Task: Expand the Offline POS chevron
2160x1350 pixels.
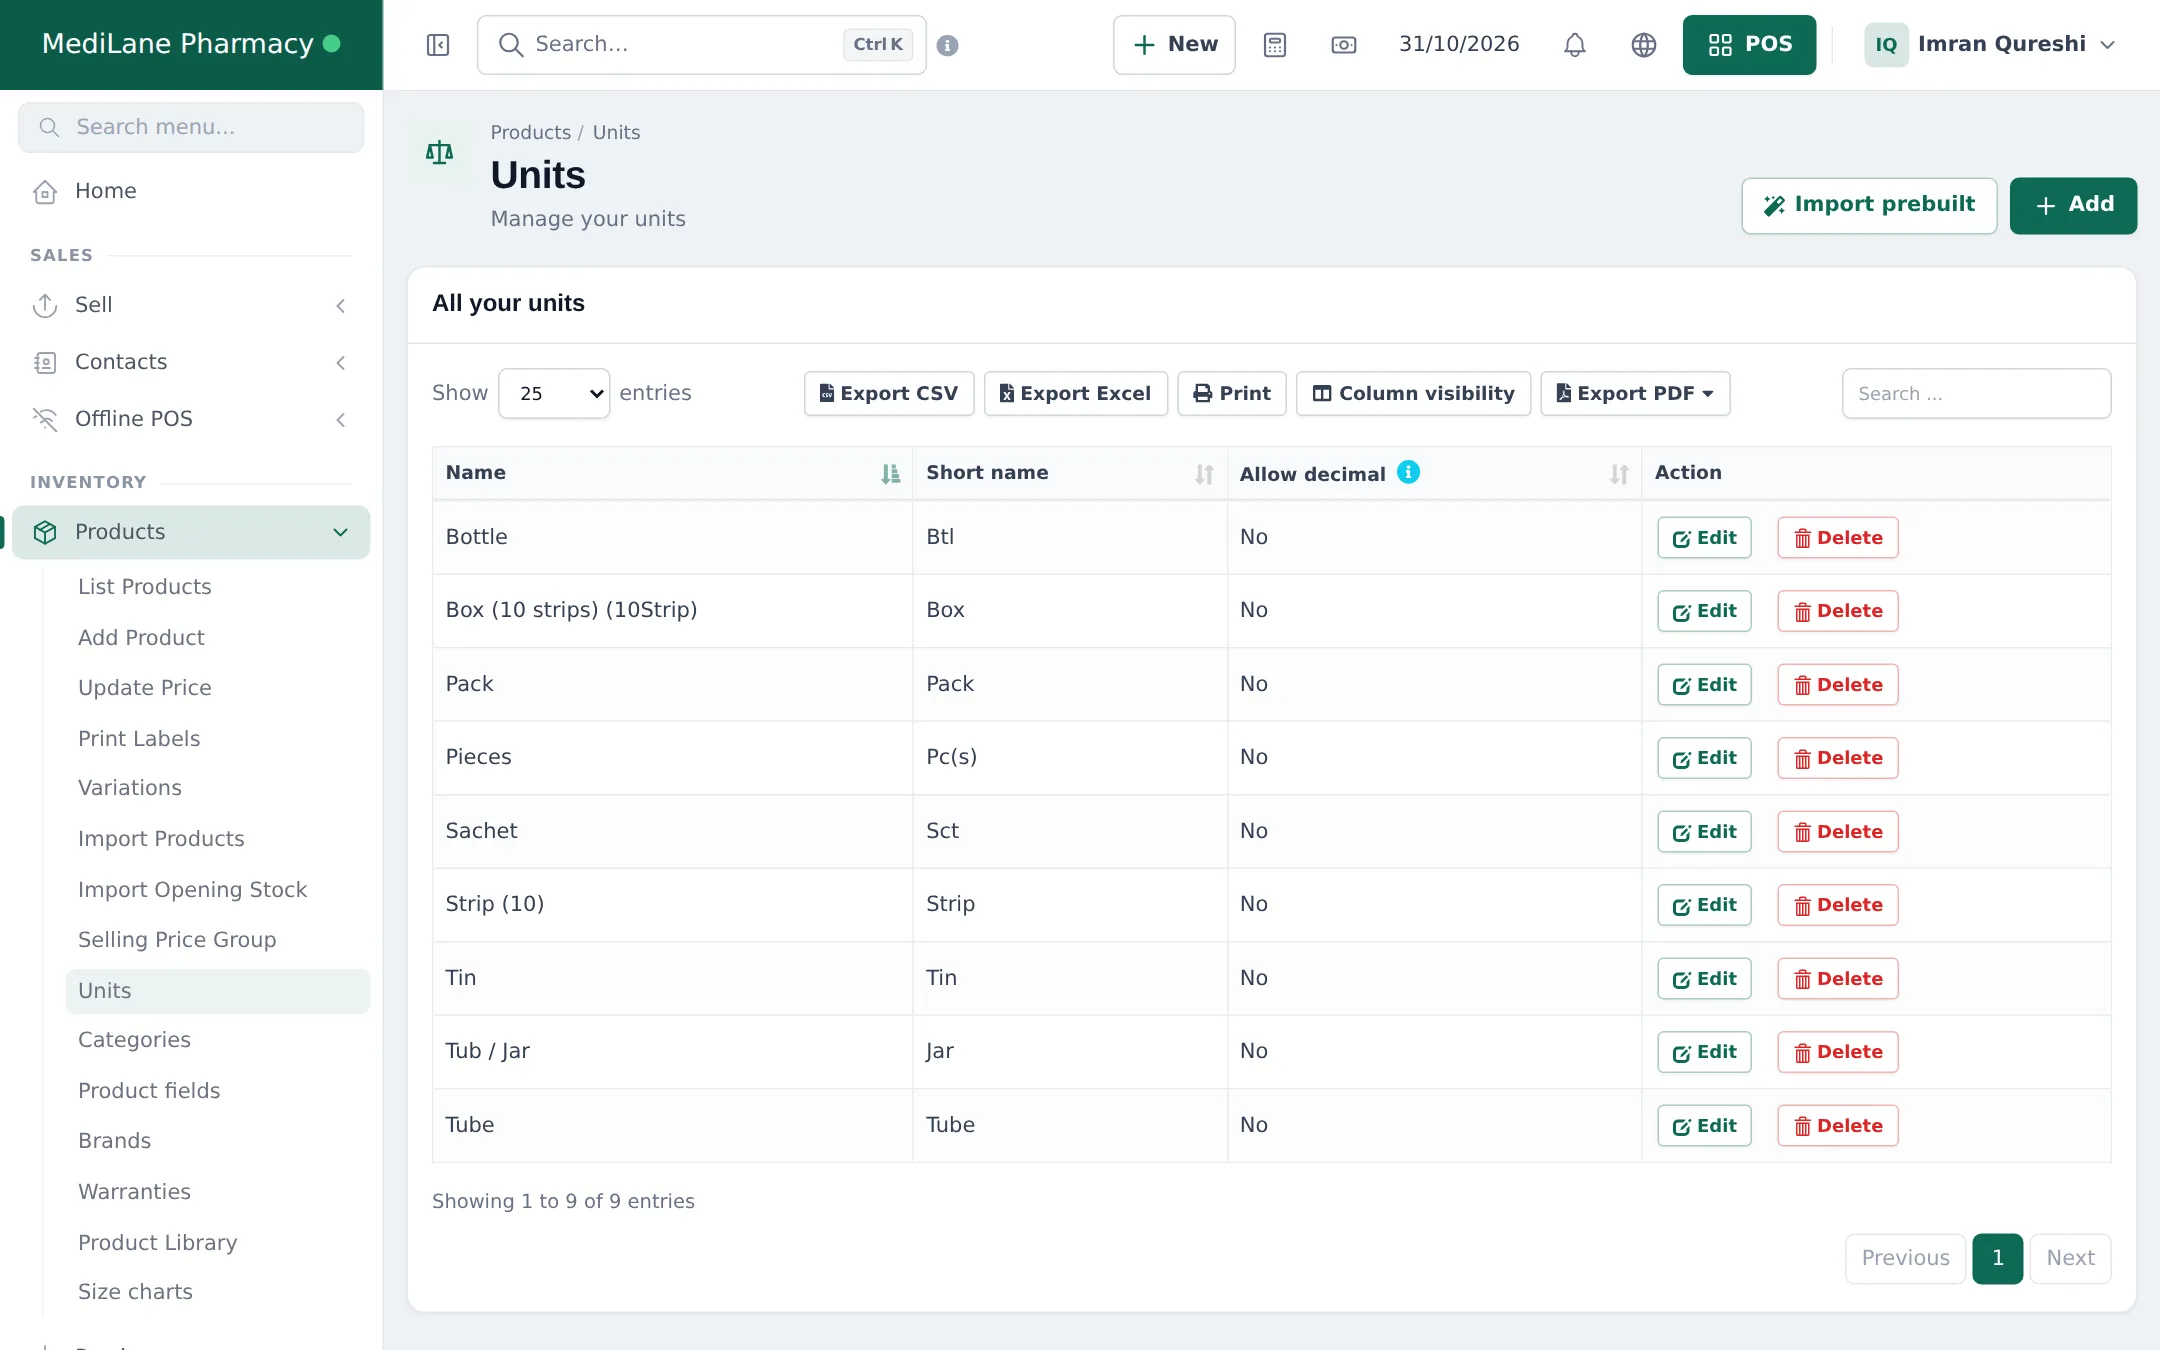Action: pyautogui.click(x=341, y=419)
